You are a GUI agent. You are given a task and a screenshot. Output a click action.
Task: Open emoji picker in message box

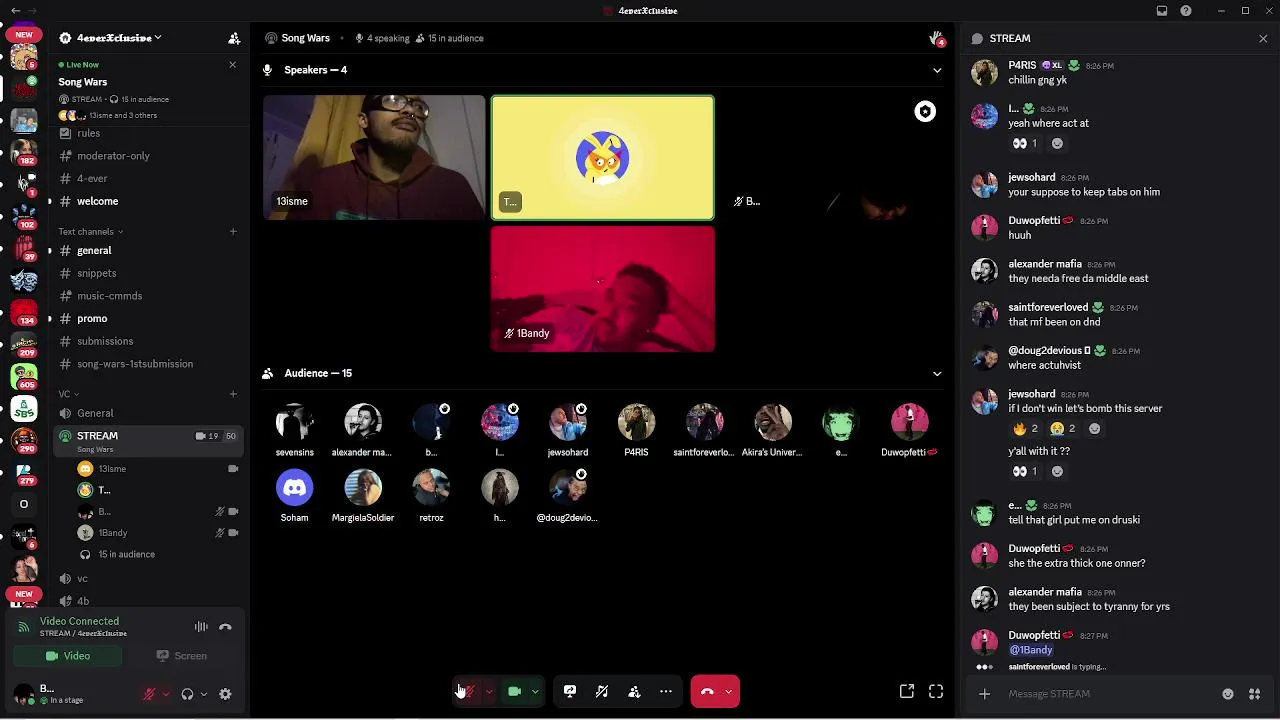[1228, 694]
